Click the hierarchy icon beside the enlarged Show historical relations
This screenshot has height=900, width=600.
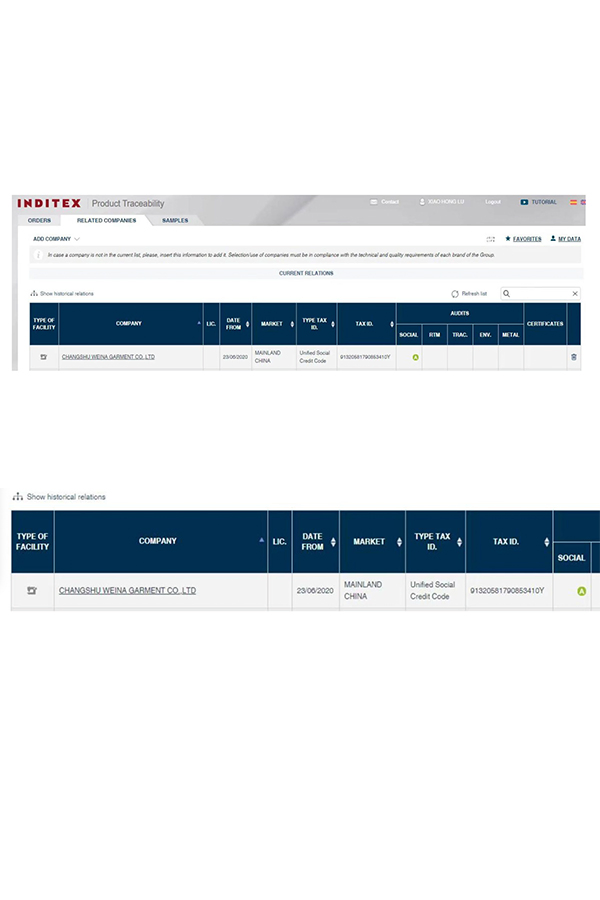click(18, 496)
